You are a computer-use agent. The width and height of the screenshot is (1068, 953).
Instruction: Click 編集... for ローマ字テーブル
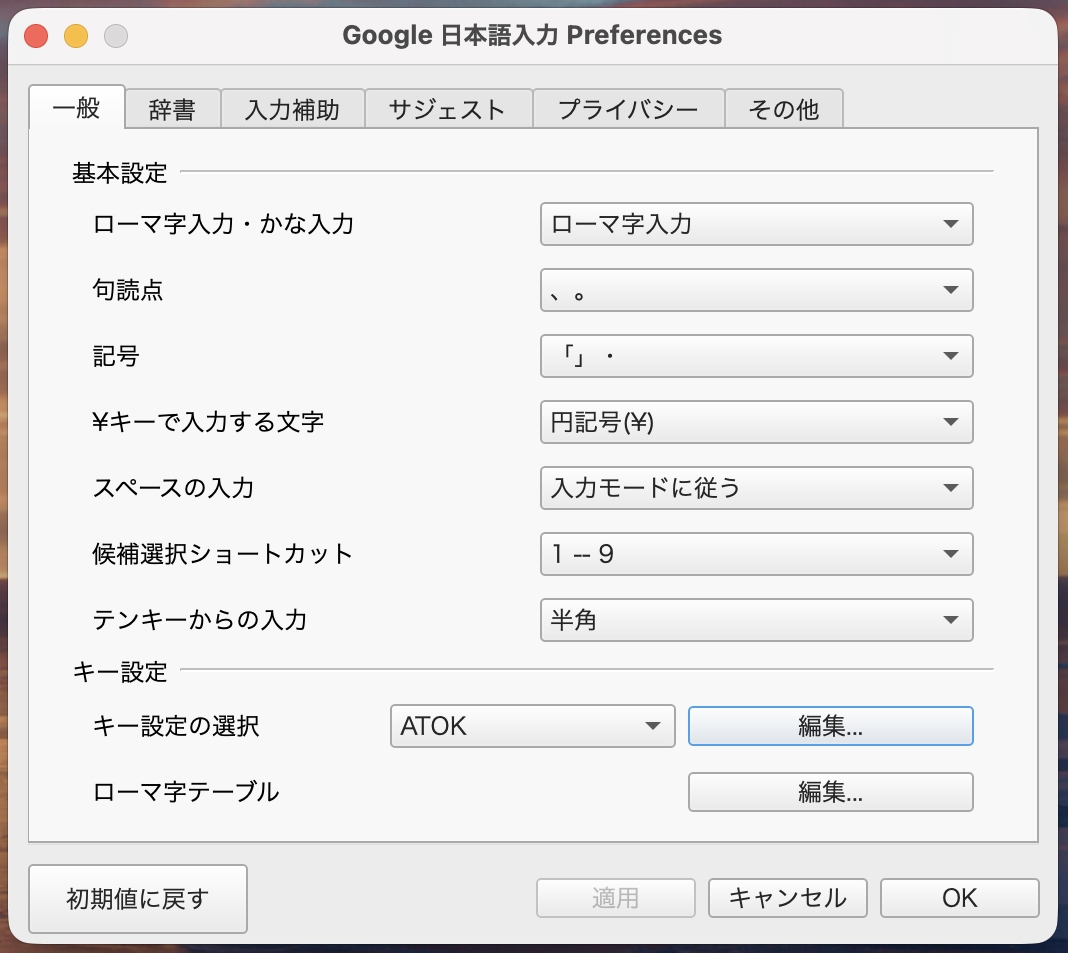(830, 792)
